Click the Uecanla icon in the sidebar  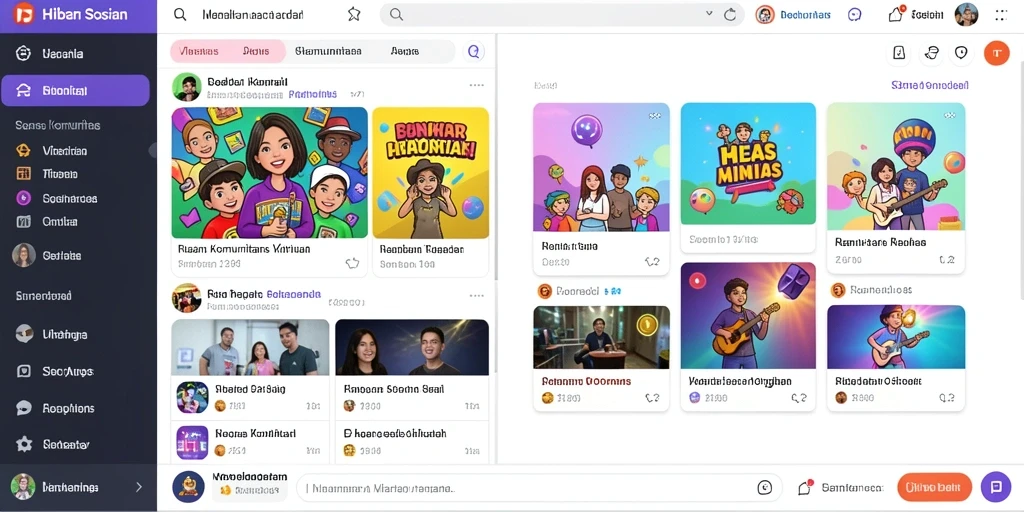click(x=23, y=54)
